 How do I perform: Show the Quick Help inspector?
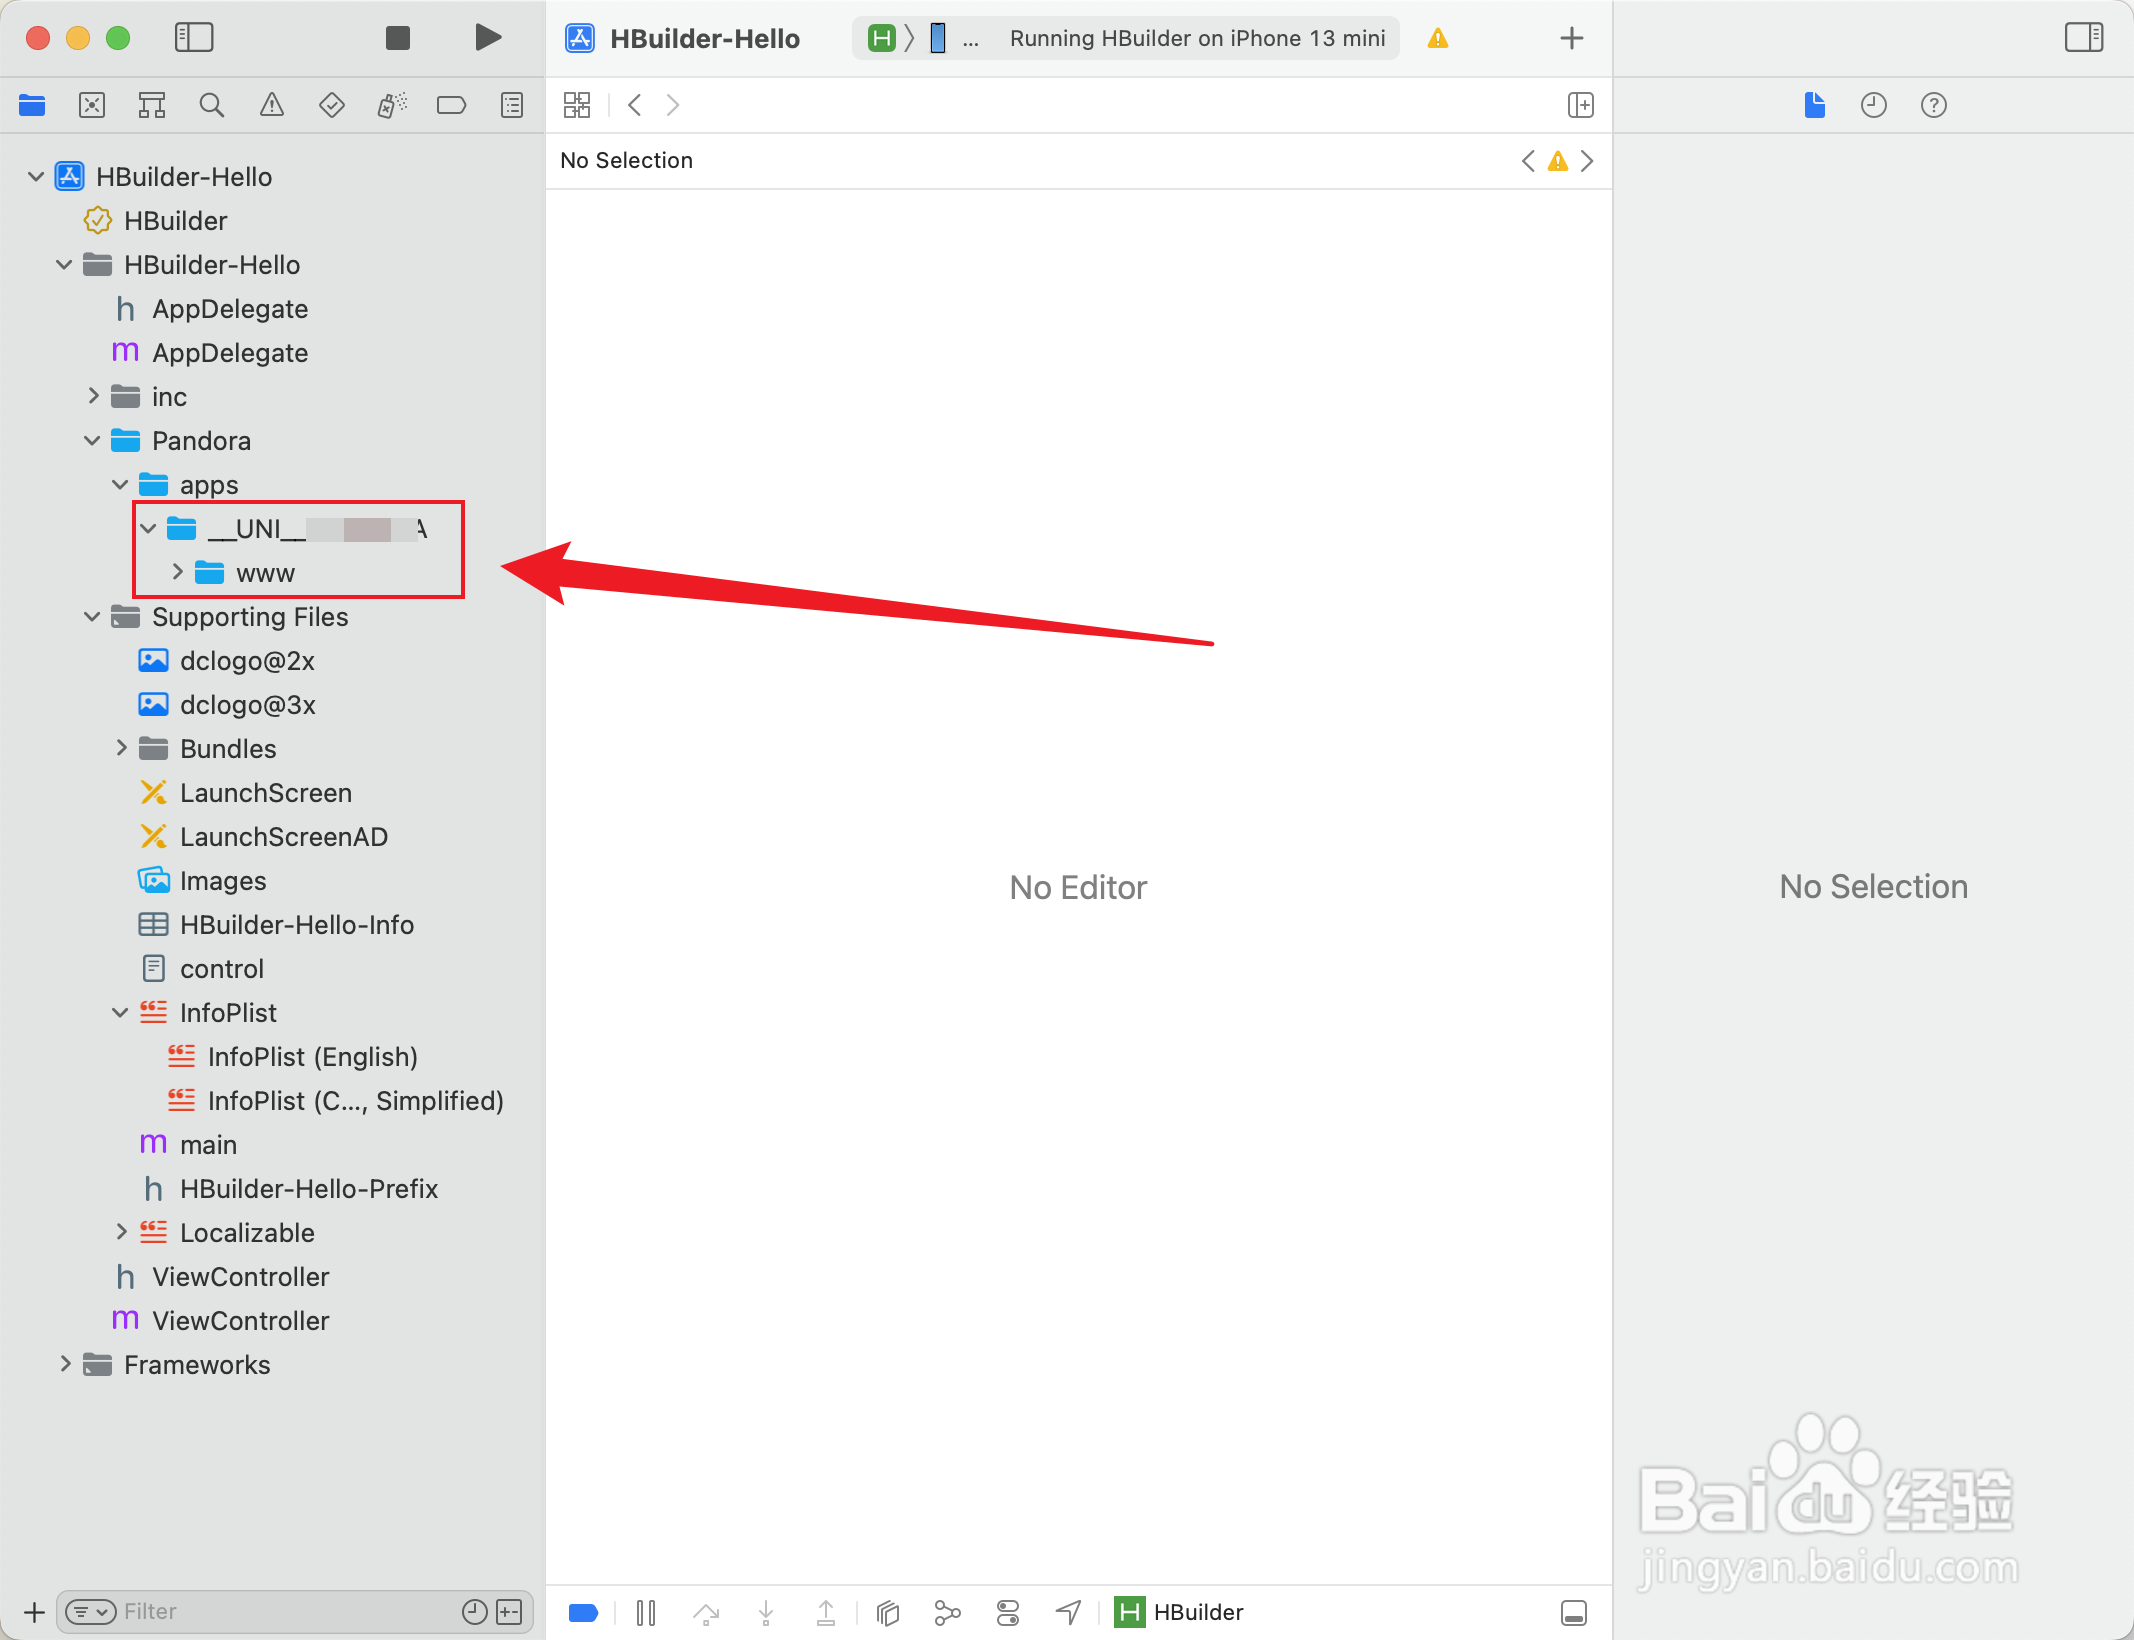pyautogui.click(x=1934, y=105)
